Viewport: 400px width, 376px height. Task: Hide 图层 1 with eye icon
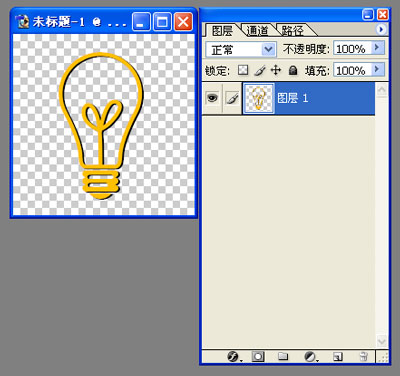212,98
